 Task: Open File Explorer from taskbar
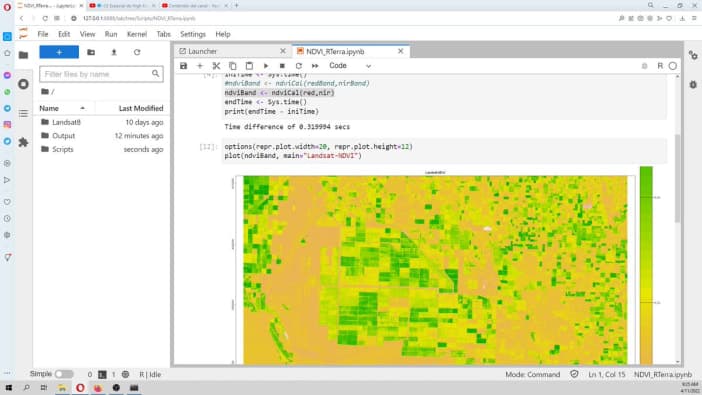[62, 388]
